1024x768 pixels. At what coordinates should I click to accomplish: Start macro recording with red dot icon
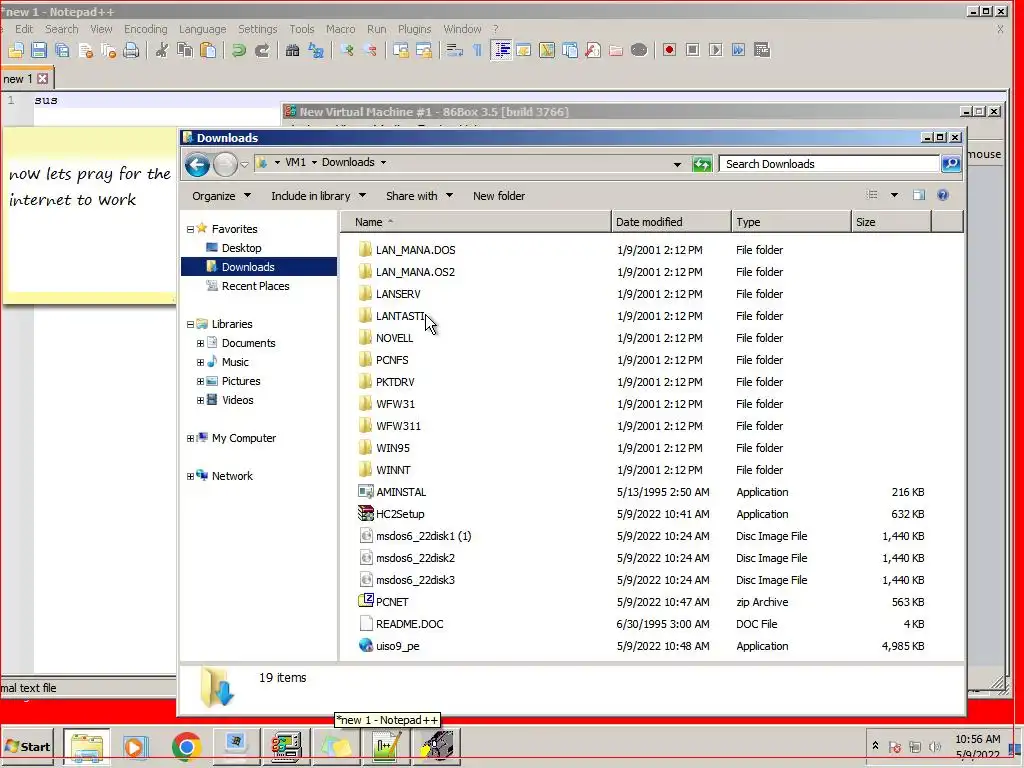tap(669, 50)
